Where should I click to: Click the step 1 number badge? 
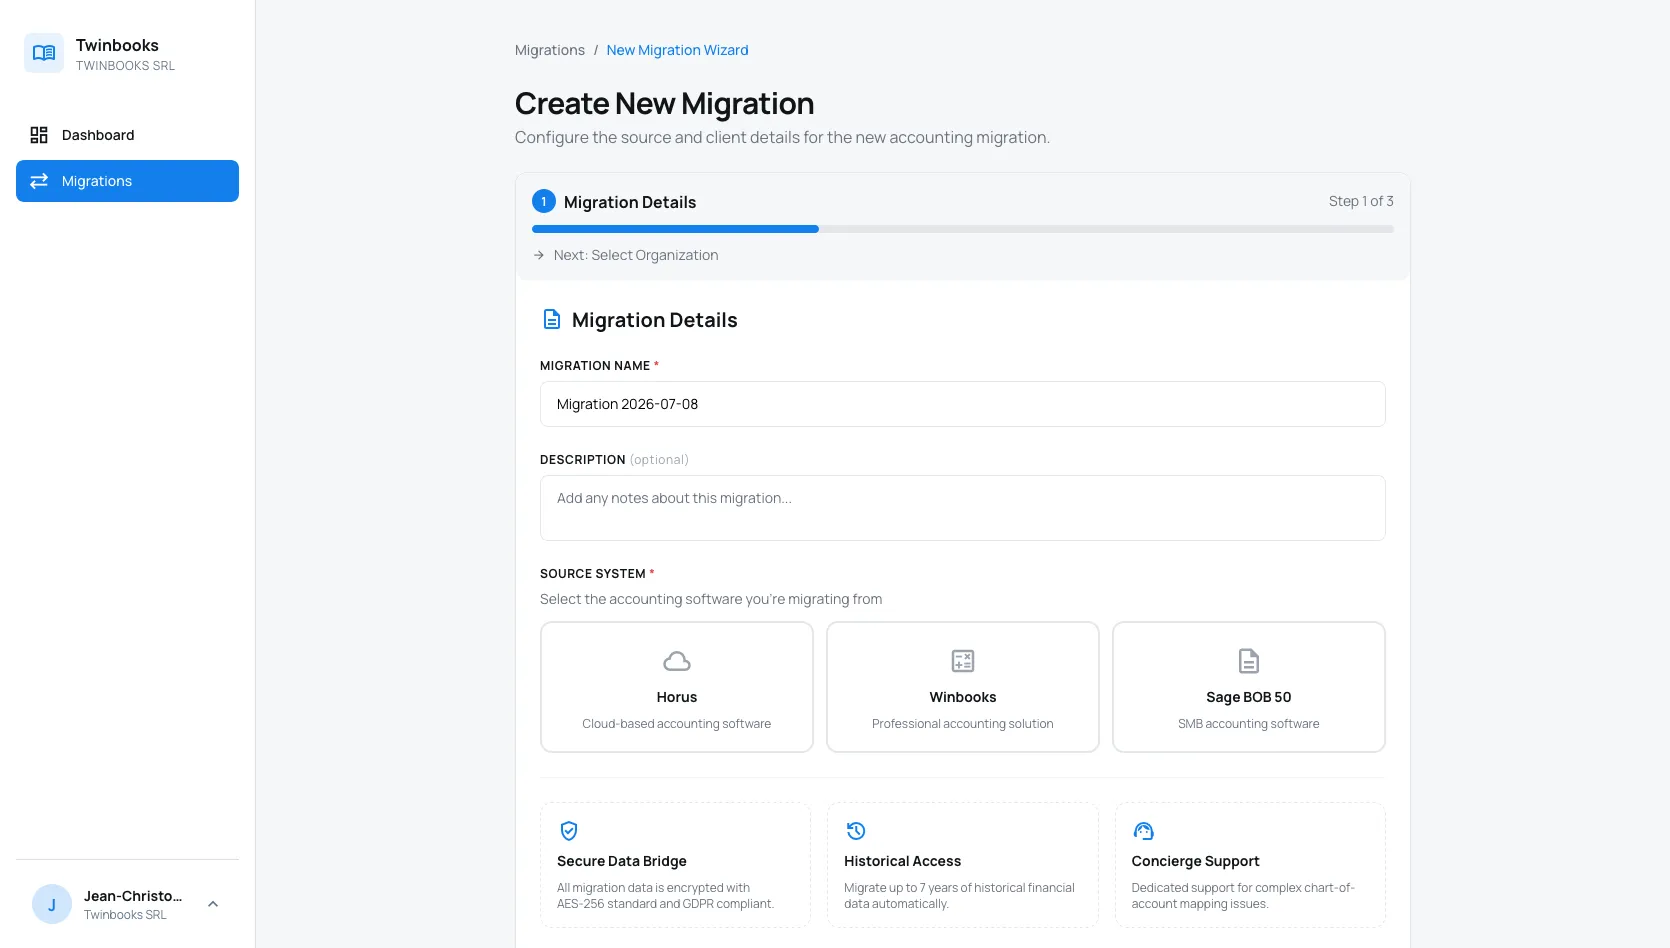click(x=544, y=201)
